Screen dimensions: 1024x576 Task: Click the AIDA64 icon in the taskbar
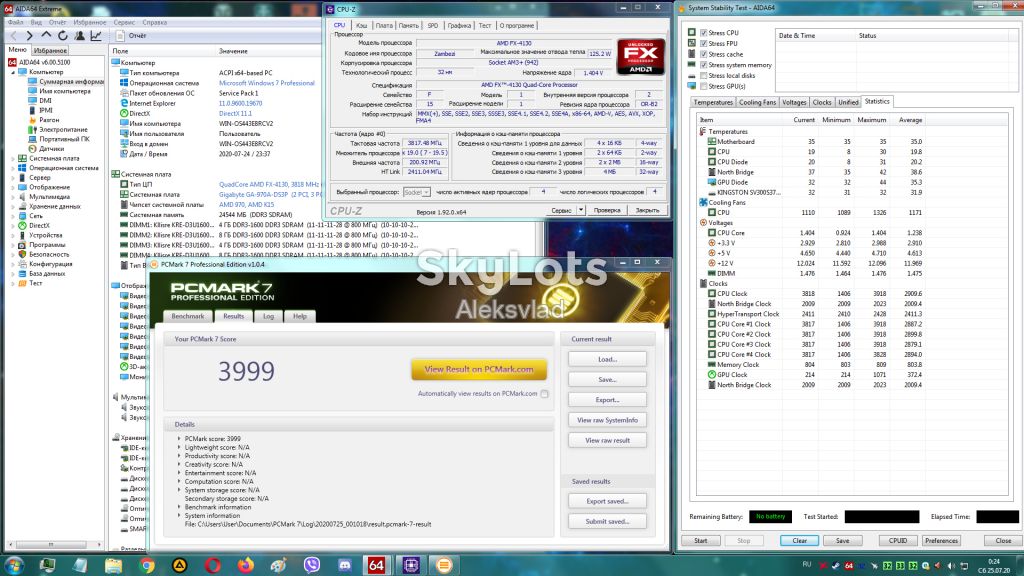[376, 566]
